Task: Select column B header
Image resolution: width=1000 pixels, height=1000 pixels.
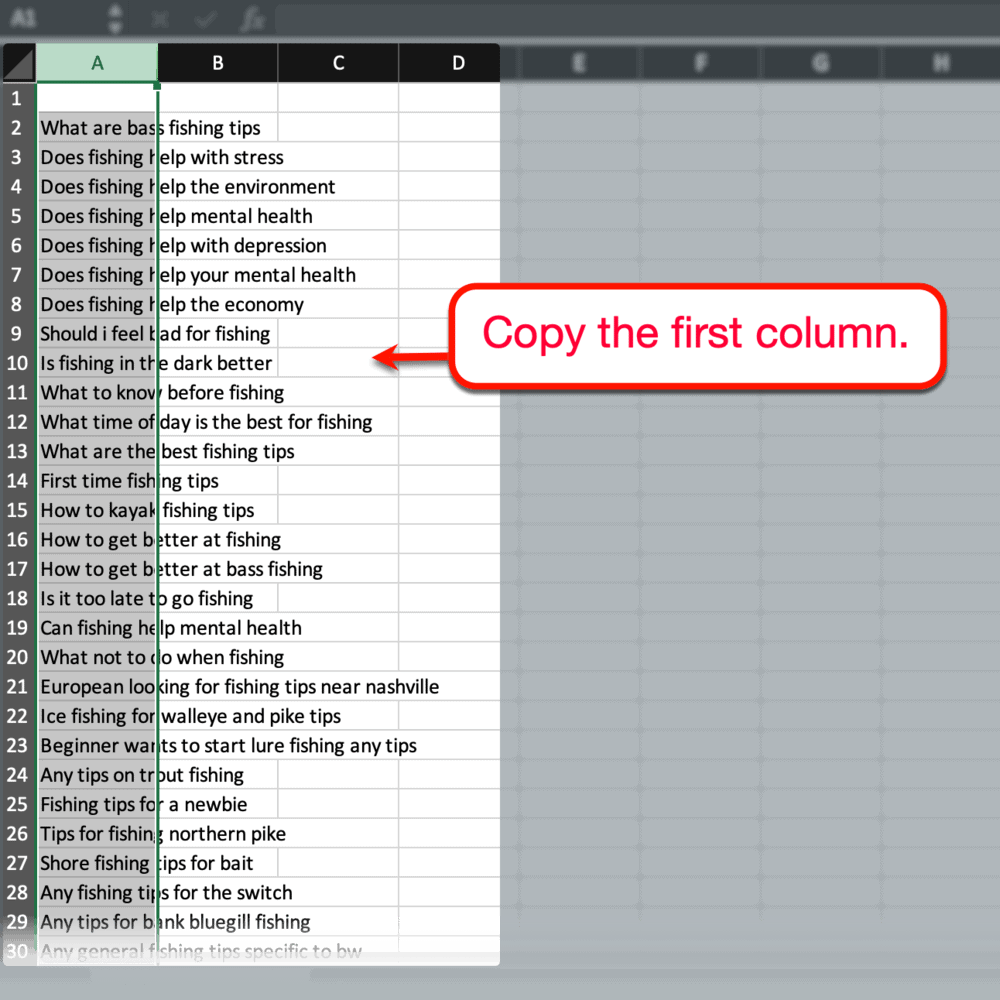Action: tap(217, 62)
